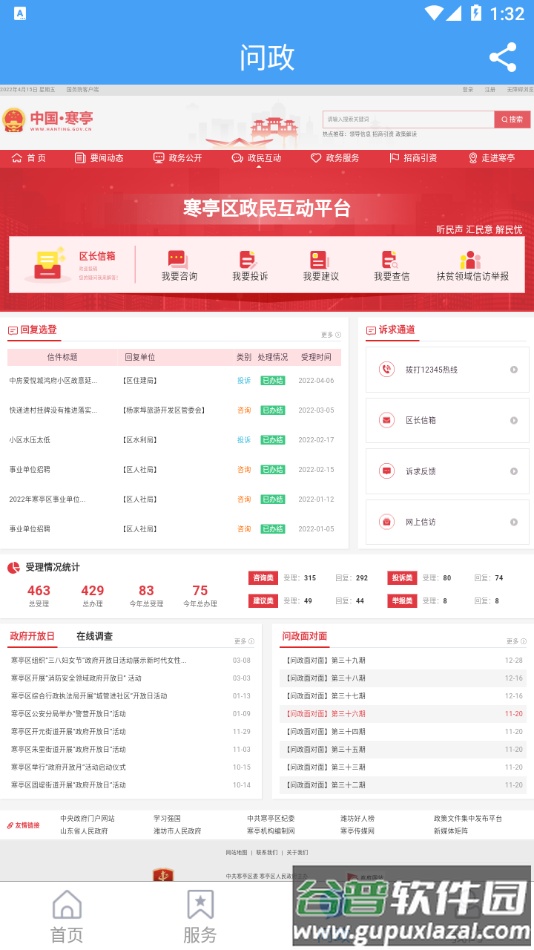This screenshot has height=950, width=534.
Task: Click 区长信箱 envelope icon in 诉求通道
Action: coord(387,420)
